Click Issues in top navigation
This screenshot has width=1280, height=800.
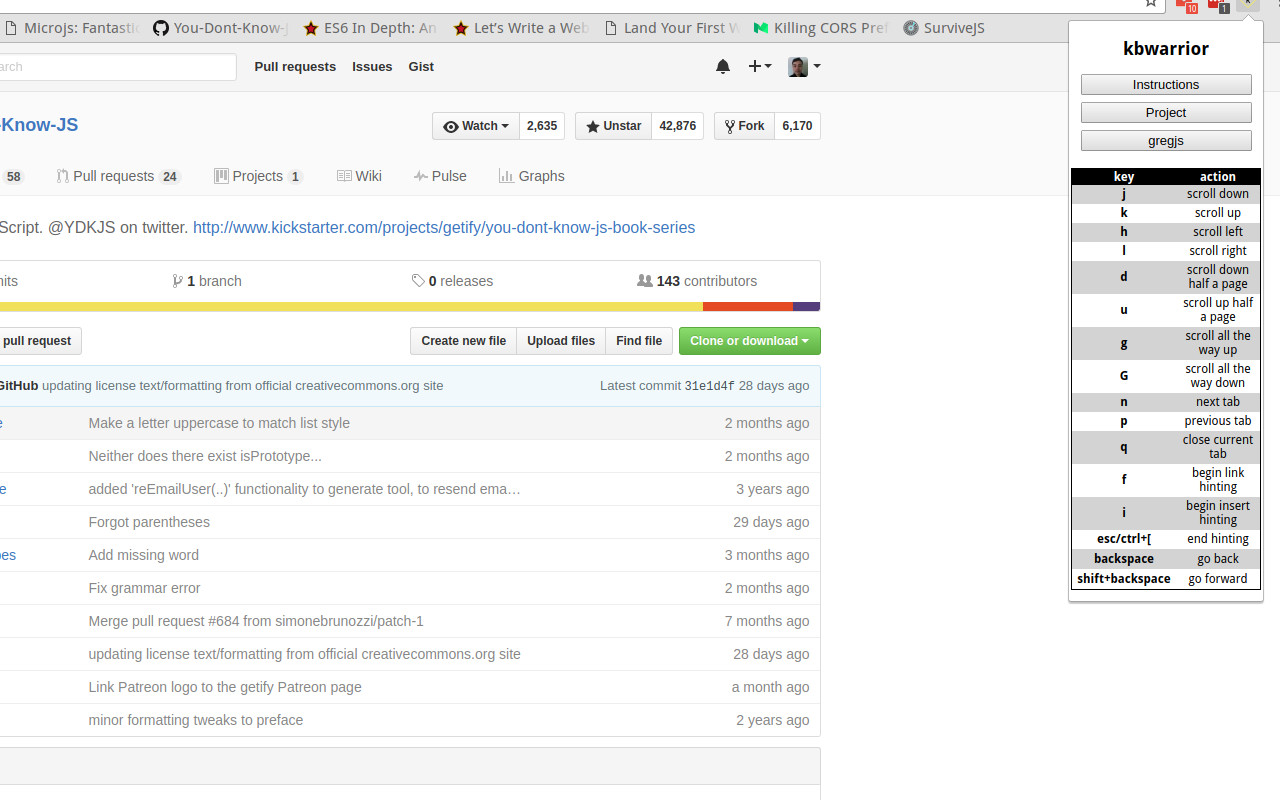[x=372, y=67]
